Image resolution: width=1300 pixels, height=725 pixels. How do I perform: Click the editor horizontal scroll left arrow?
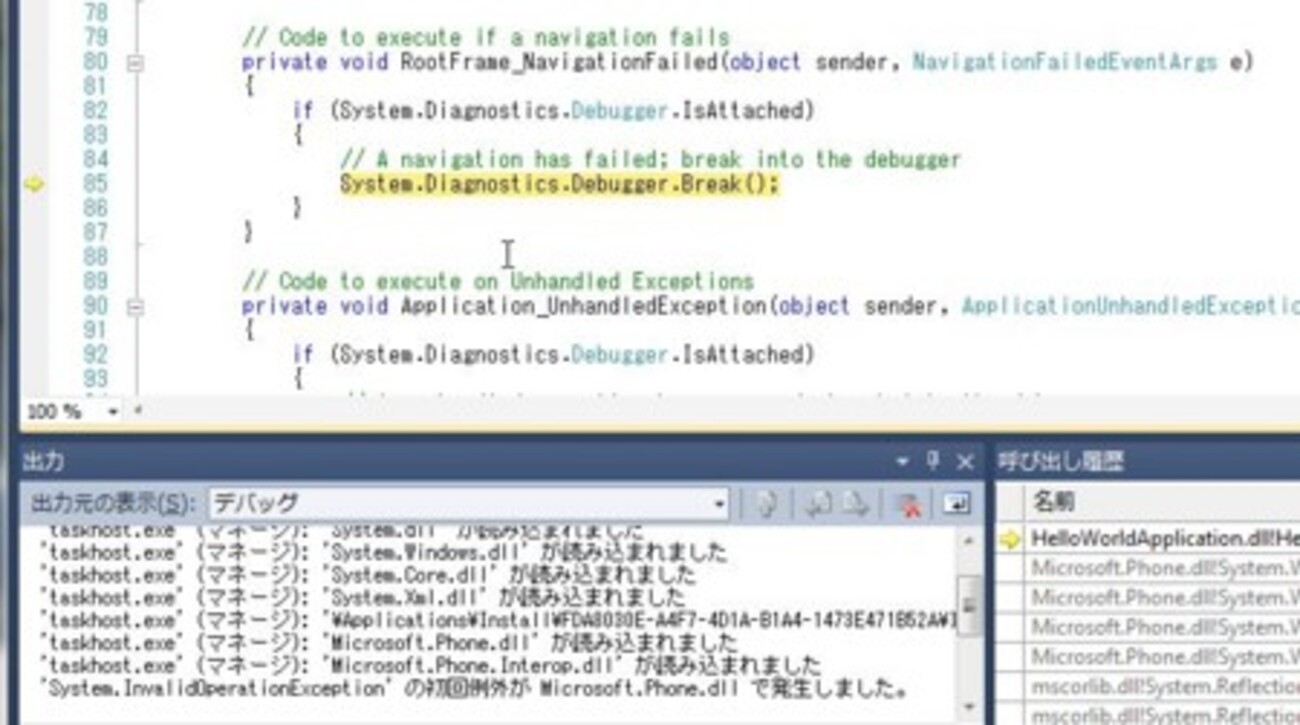click(x=137, y=411)
